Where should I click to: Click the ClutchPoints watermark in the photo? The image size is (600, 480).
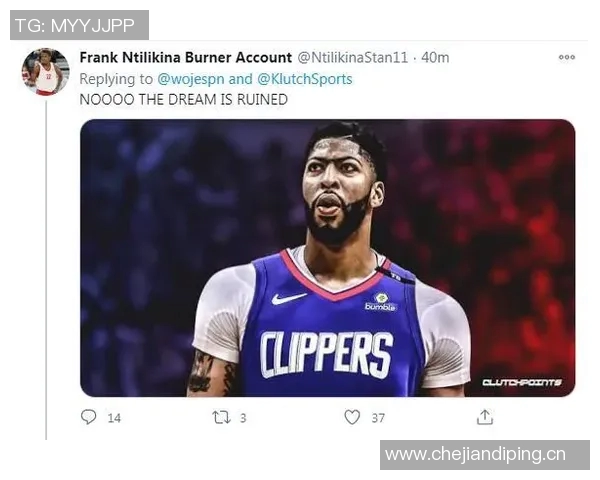[522, 382]
